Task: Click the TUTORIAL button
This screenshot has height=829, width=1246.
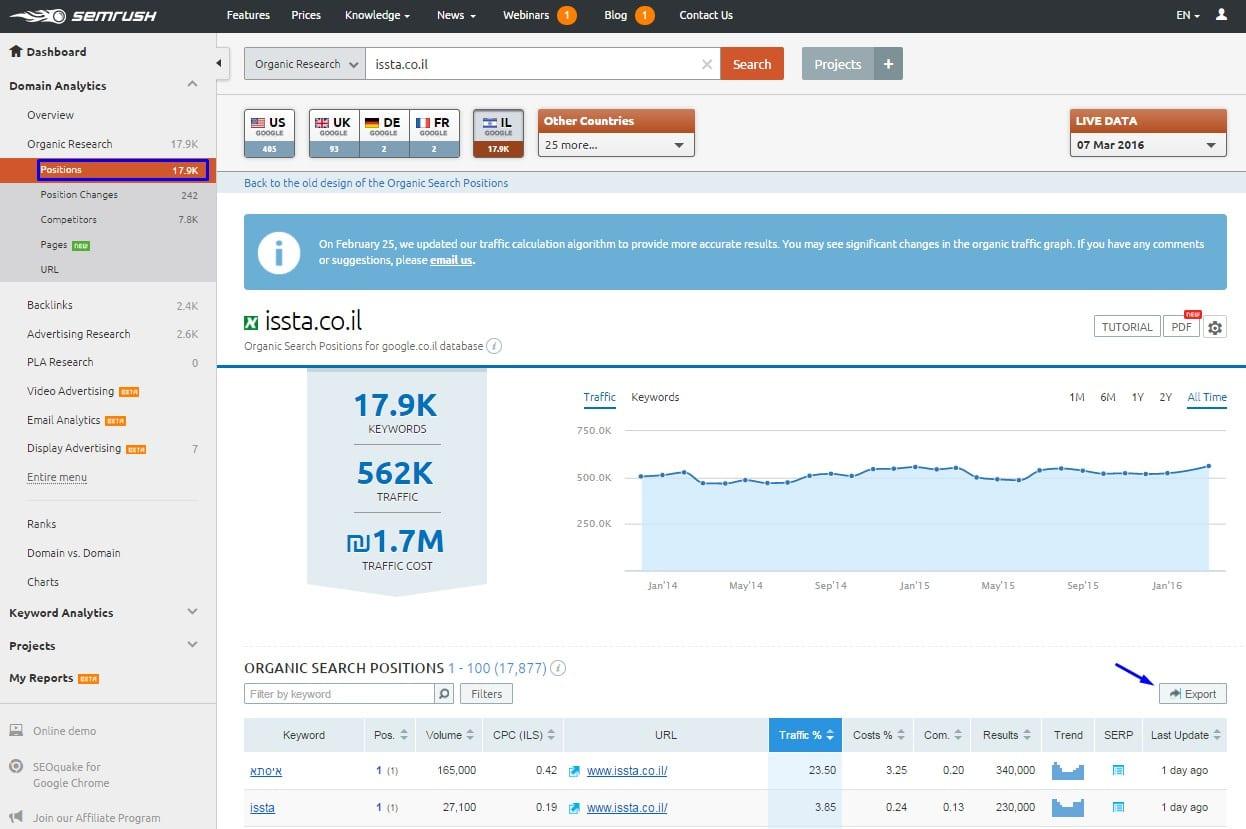Action: (x=1127, y=327)
